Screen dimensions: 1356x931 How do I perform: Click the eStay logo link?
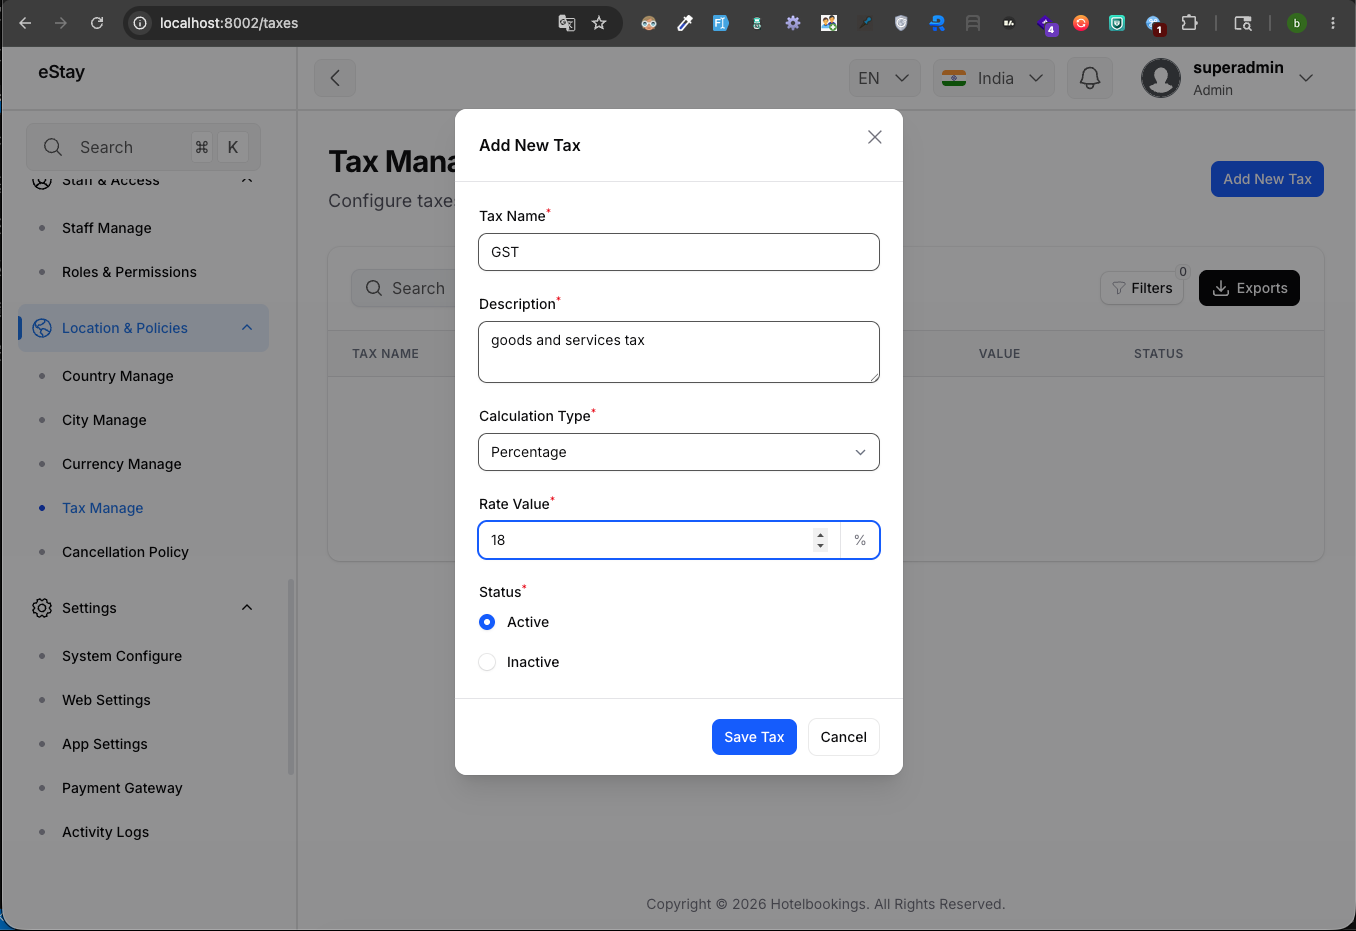point(61,72)
